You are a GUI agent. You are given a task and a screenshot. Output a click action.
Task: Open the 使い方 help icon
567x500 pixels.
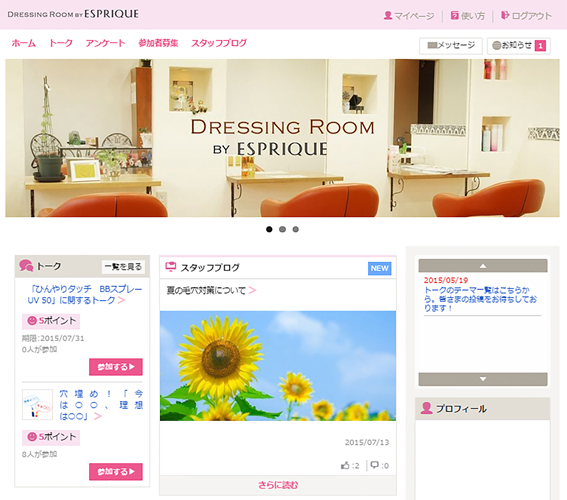[x=455, y=15]
